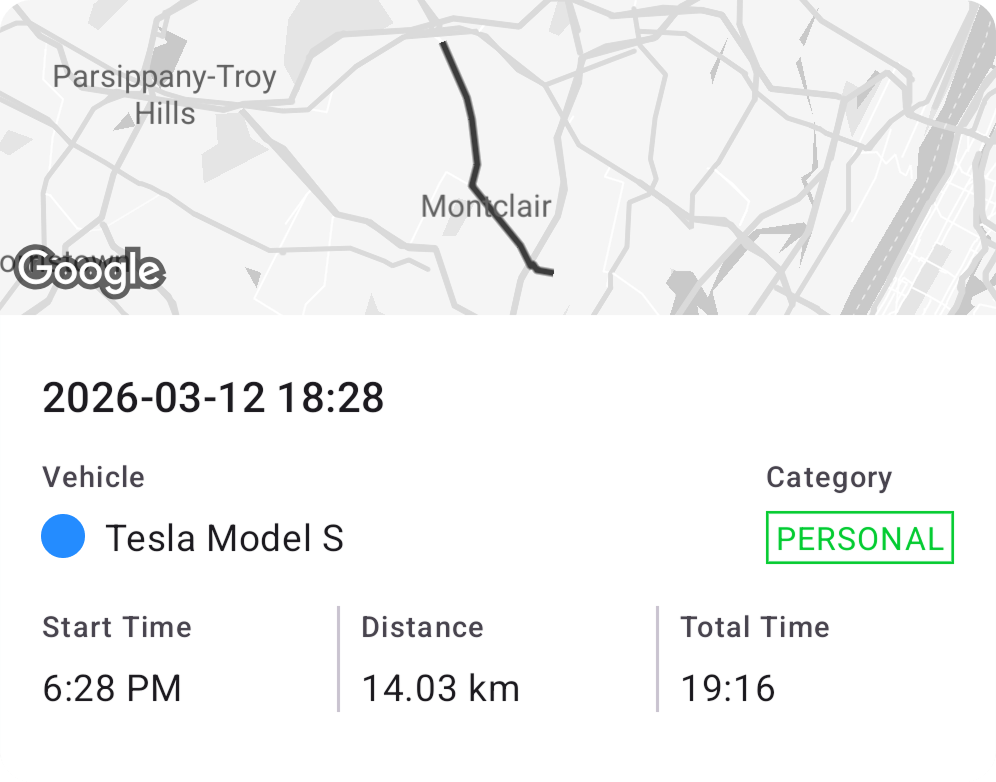
Task: Click the Distance column header
Action: tap(422, 627)
